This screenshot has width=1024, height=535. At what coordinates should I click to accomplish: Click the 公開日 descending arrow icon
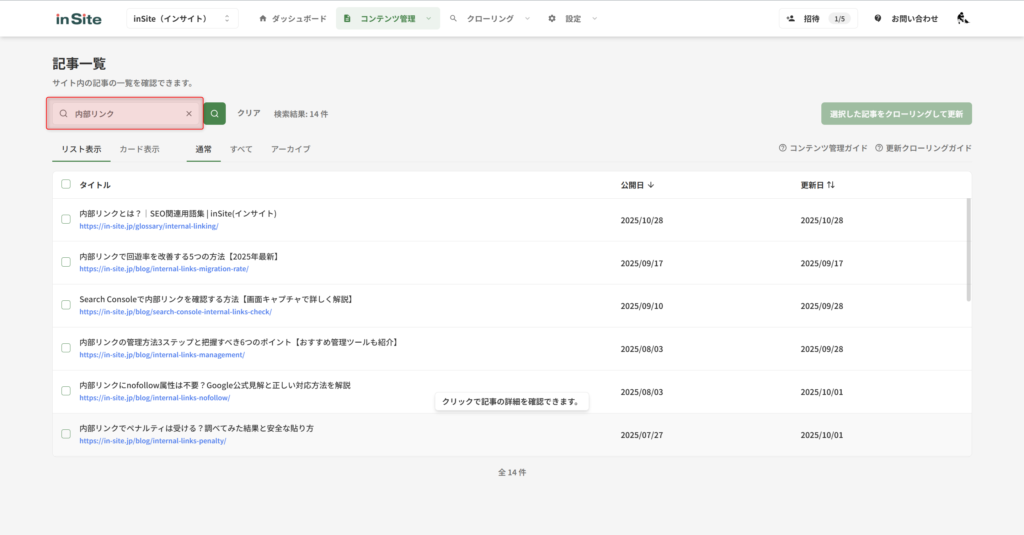pyautogui.click(x=651, y=185)
